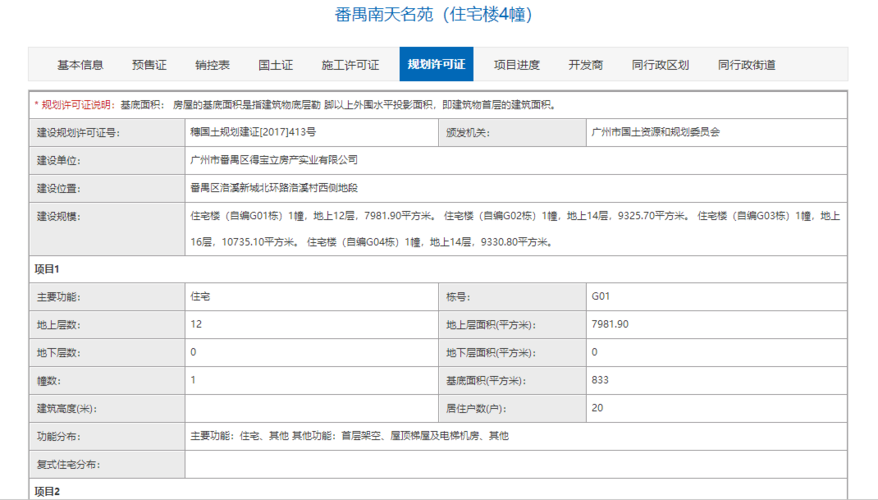Image resolution: width=878 pixels, height=500 pixels.
Task: Click the issuing authority 广州市国土资源和规划委员会
Action: [x=655, y=132]
